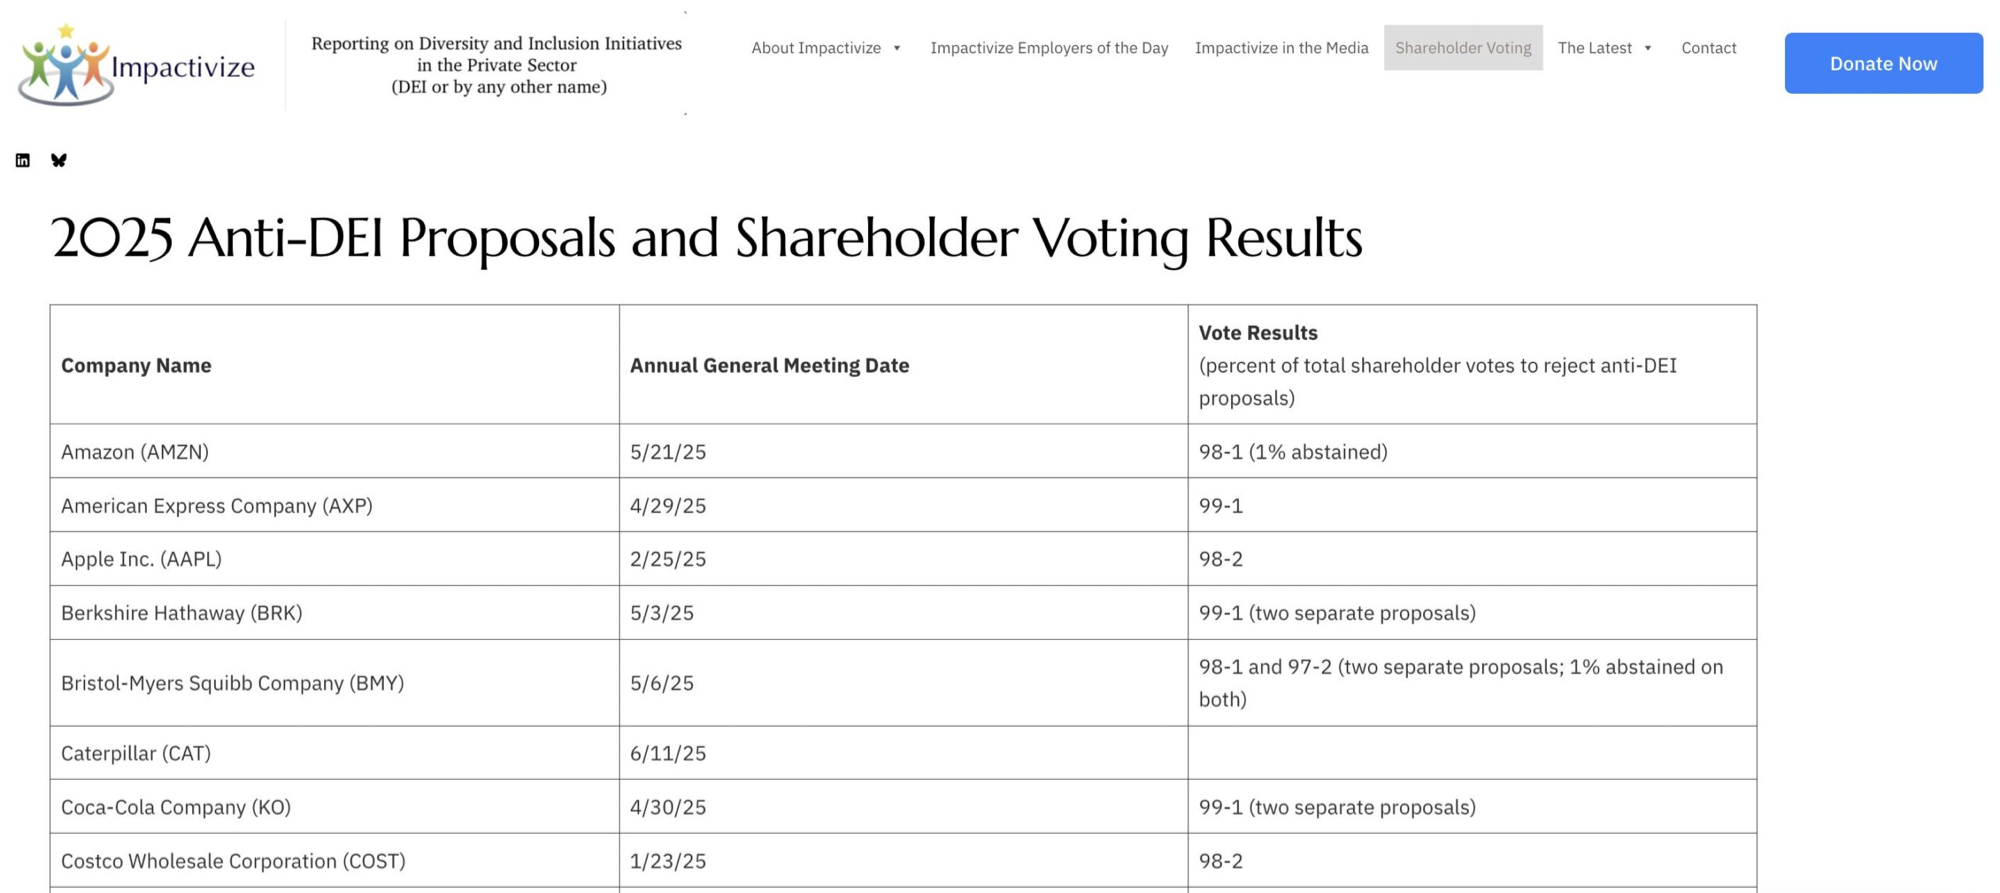2000x893 pixels.
Task: Click the Annual General Meeting Date header
Action: click(x=769, y=365)
